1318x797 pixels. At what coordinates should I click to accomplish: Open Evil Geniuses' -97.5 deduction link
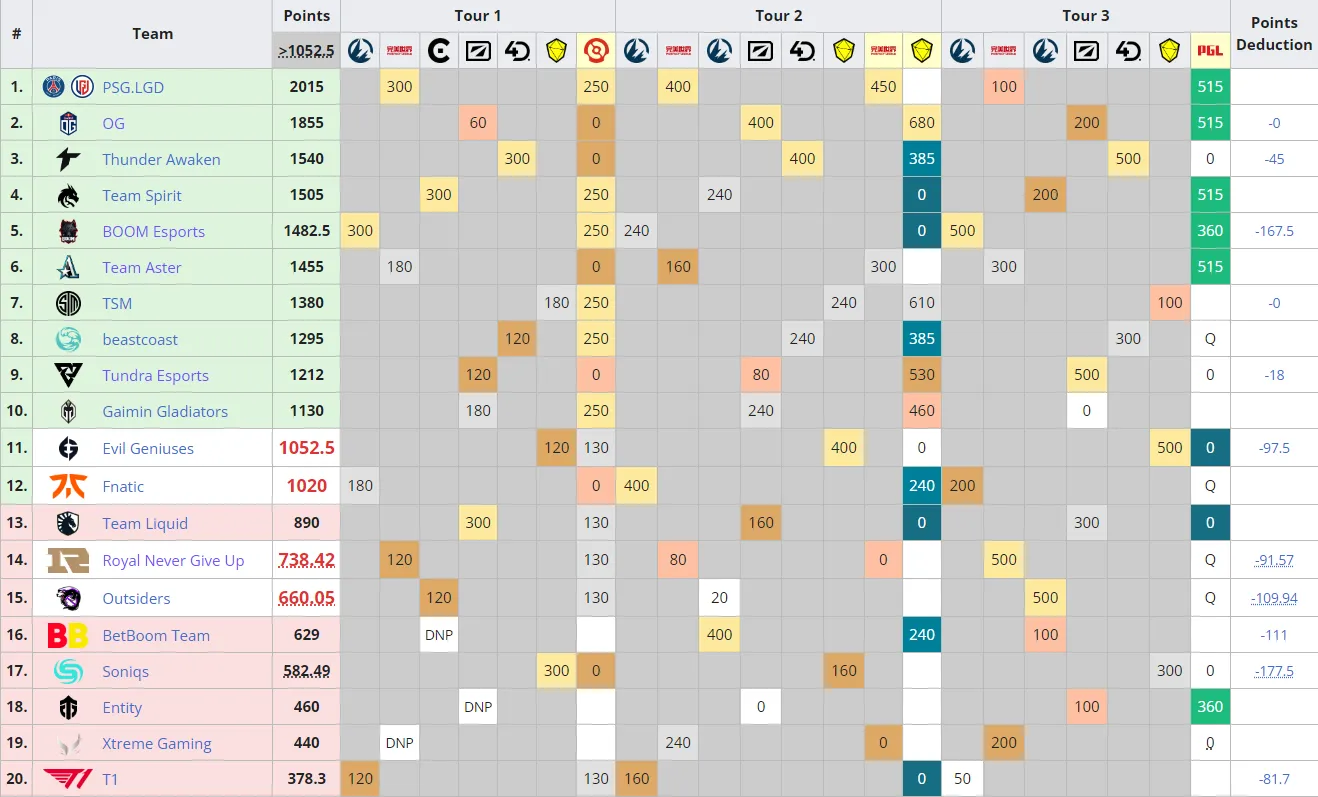coord(1274,448)
